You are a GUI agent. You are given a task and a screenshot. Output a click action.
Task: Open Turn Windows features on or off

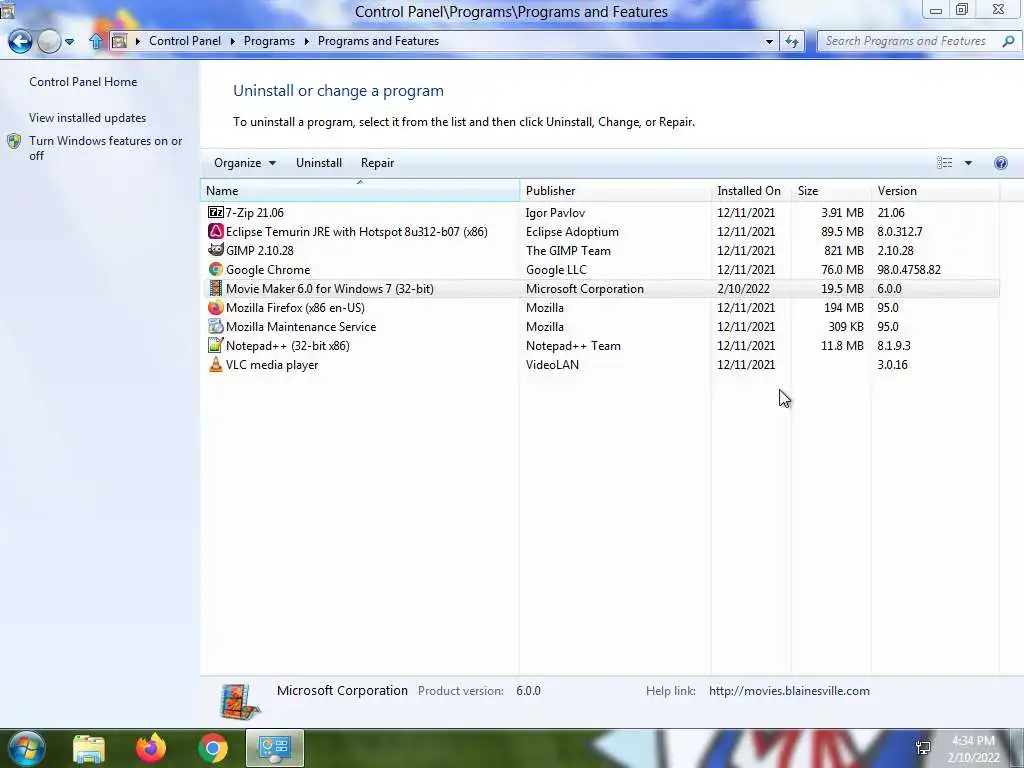(x=105, y=148)
